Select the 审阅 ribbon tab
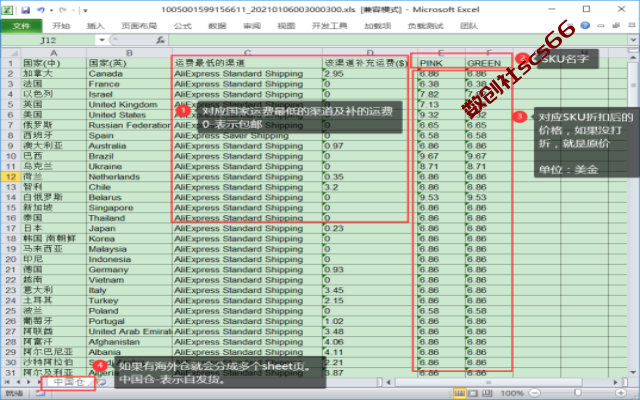 tap(251, 26)
